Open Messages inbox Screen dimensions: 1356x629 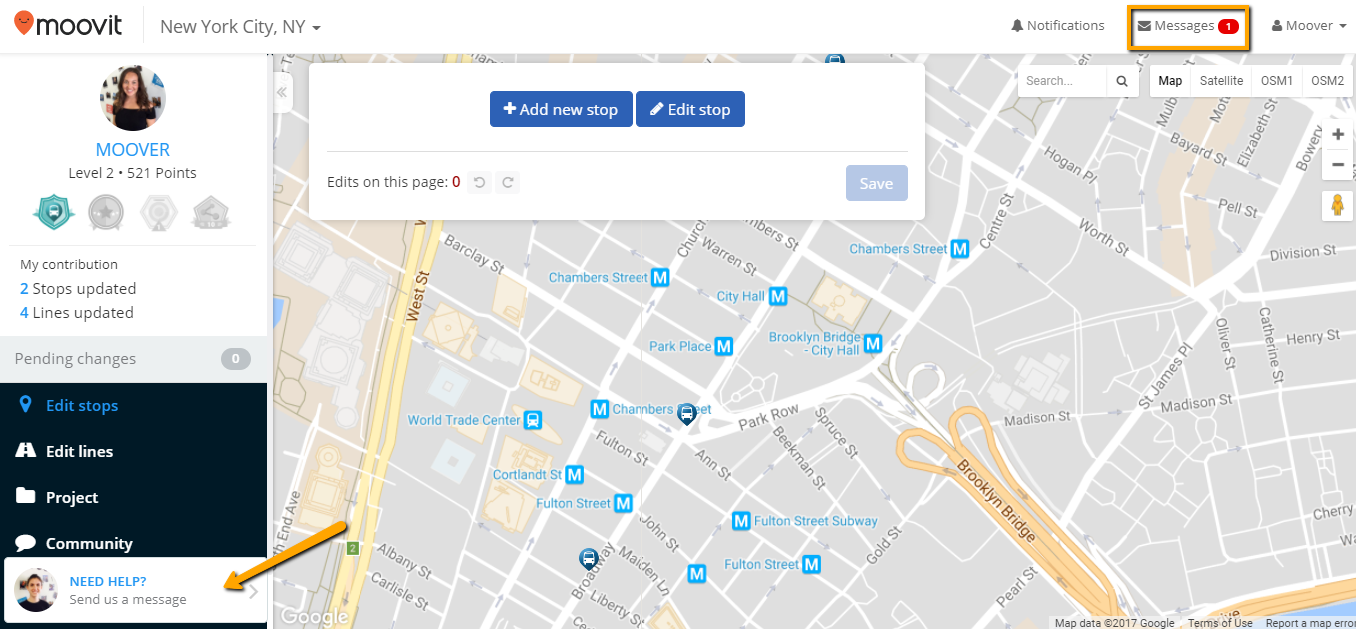coord(1188,26)
